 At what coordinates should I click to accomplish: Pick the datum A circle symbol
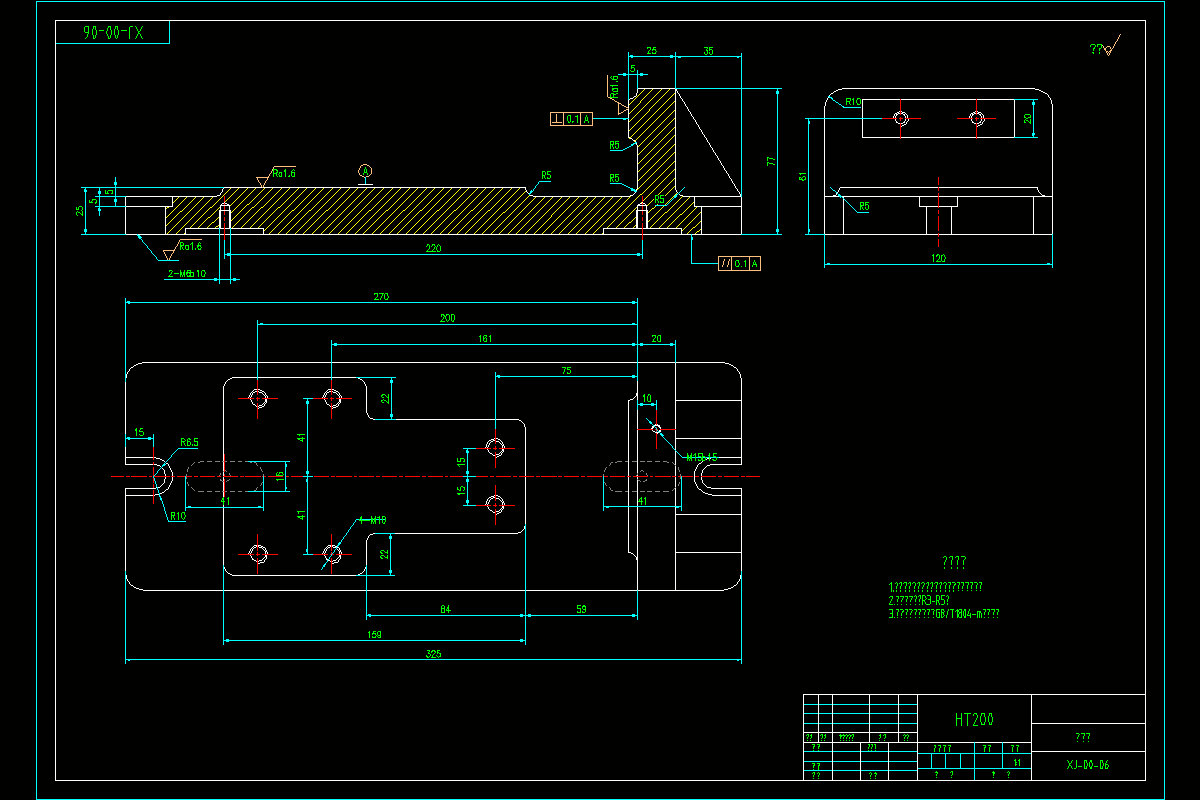(365, 171)
